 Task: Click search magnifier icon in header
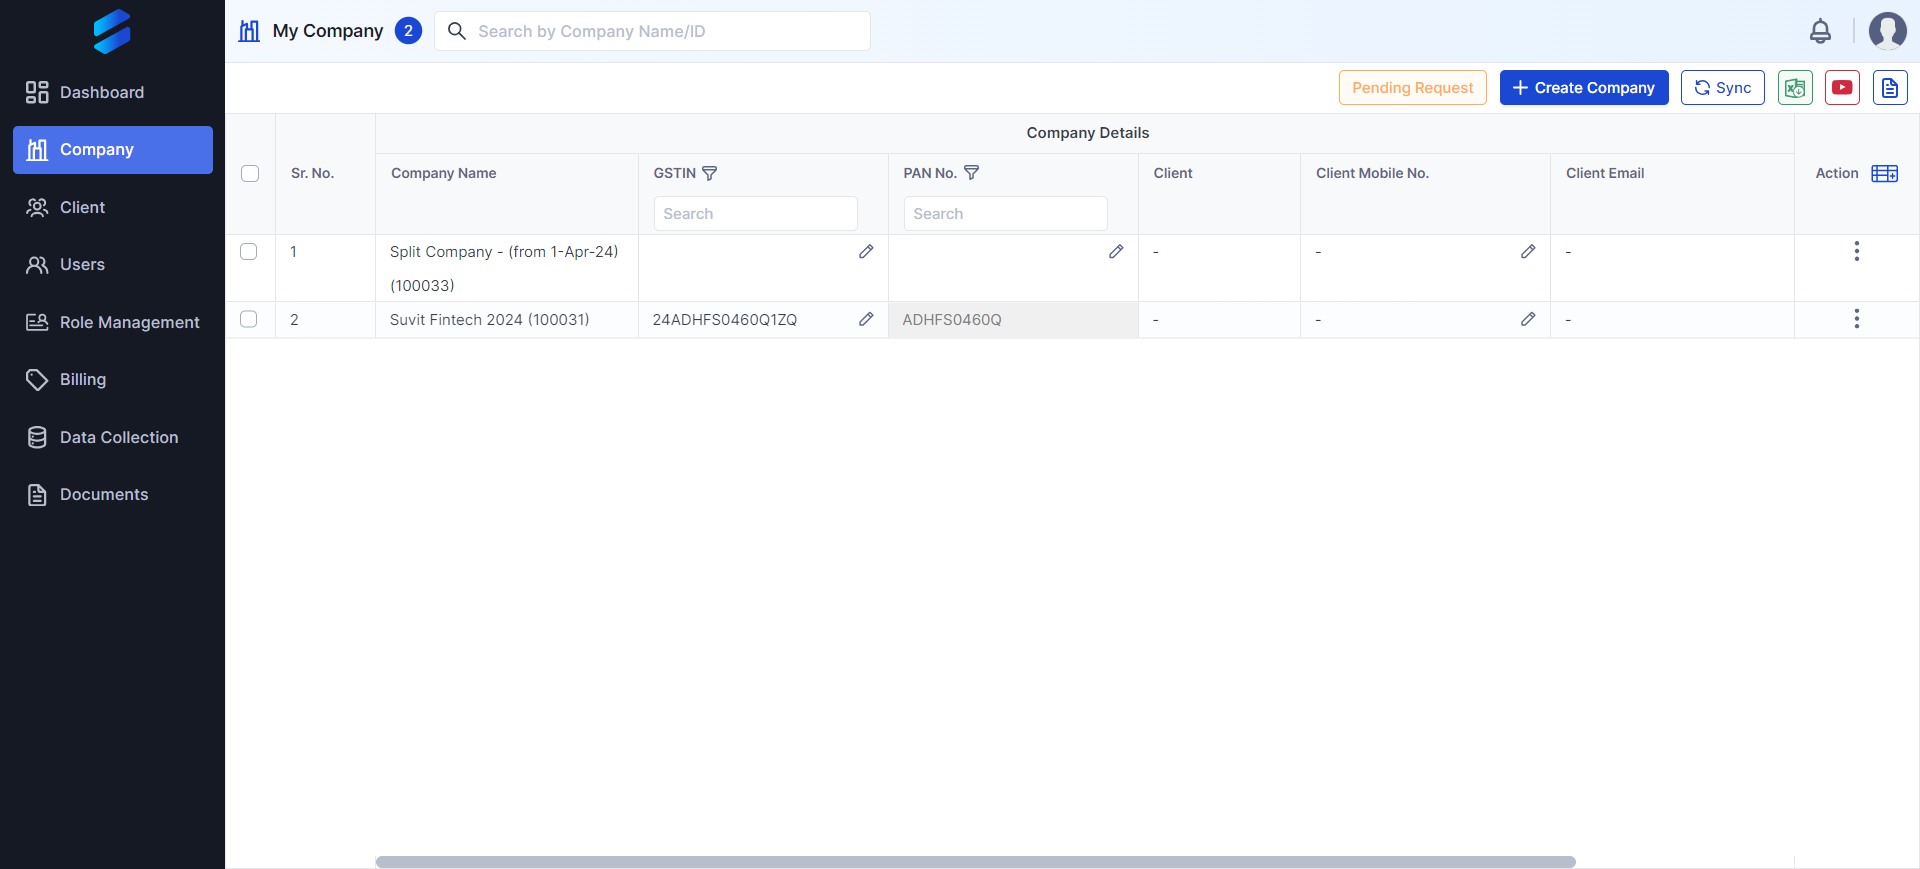click(457, 31)
